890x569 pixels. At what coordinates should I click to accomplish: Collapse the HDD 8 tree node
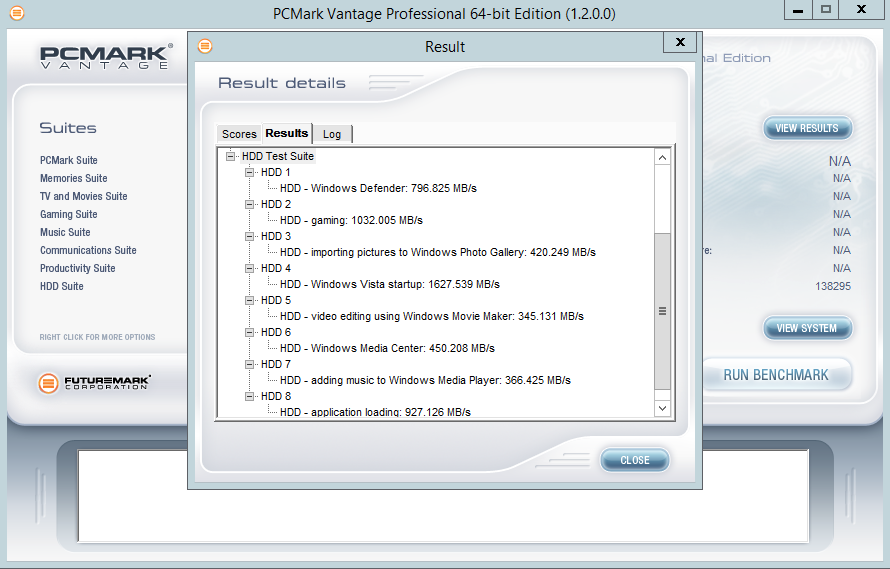(x=249, y=396)
